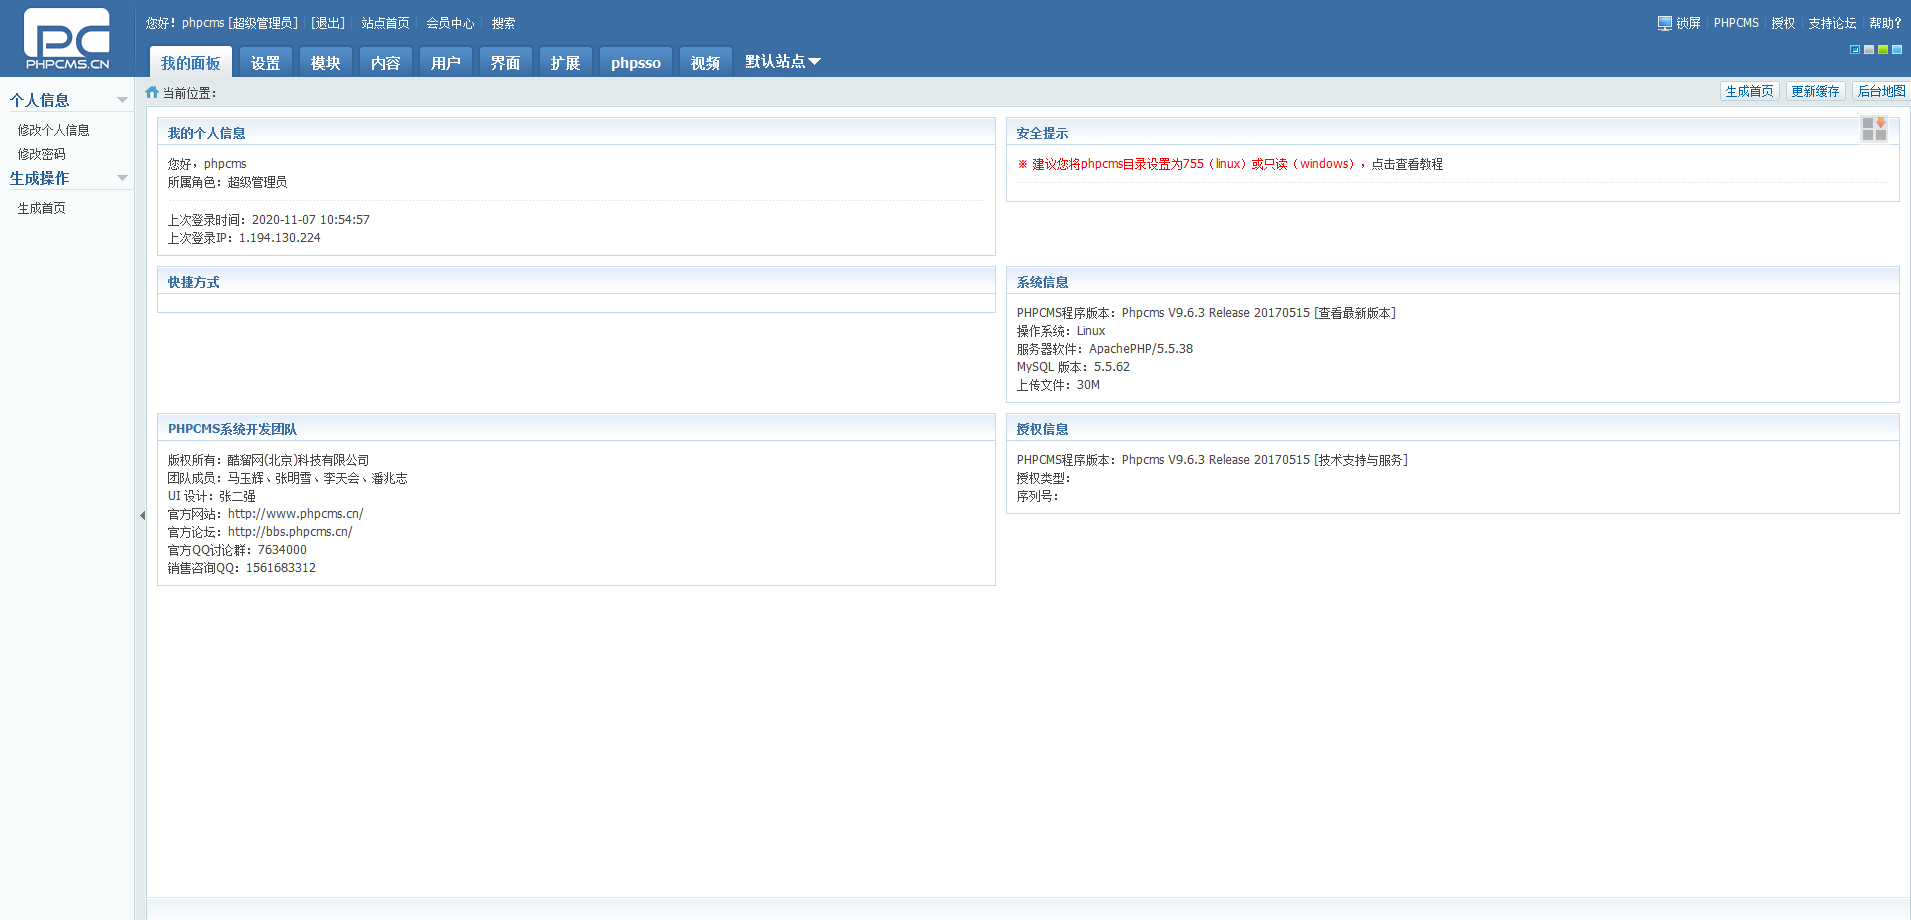
Task: Select the gray theme swatch
Action: [x=1869, y=49]
